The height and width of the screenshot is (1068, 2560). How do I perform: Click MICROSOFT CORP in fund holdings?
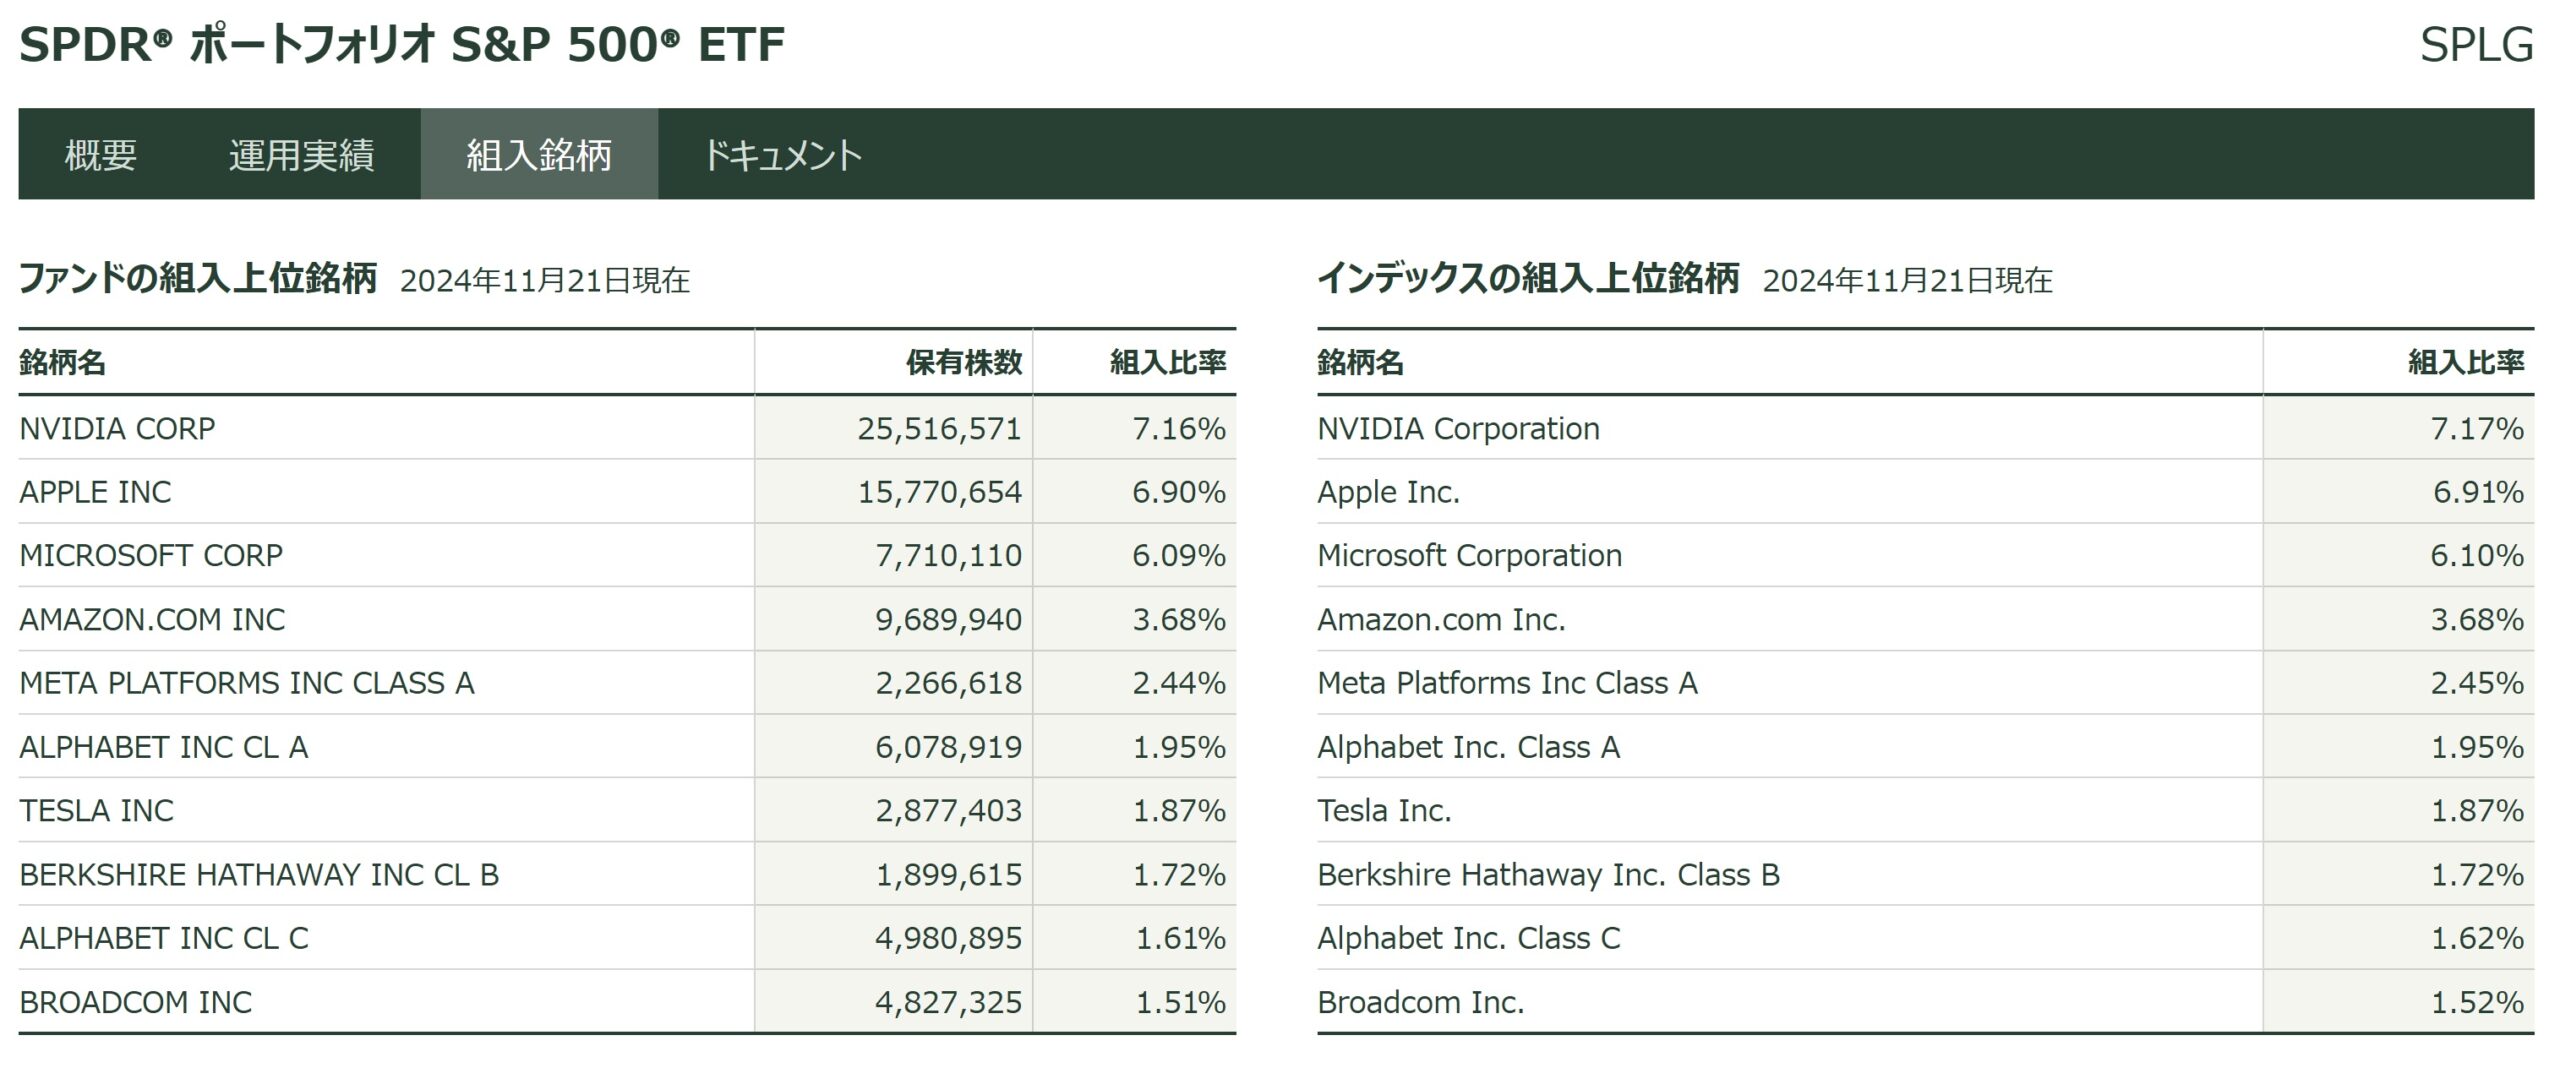(151, 556)
